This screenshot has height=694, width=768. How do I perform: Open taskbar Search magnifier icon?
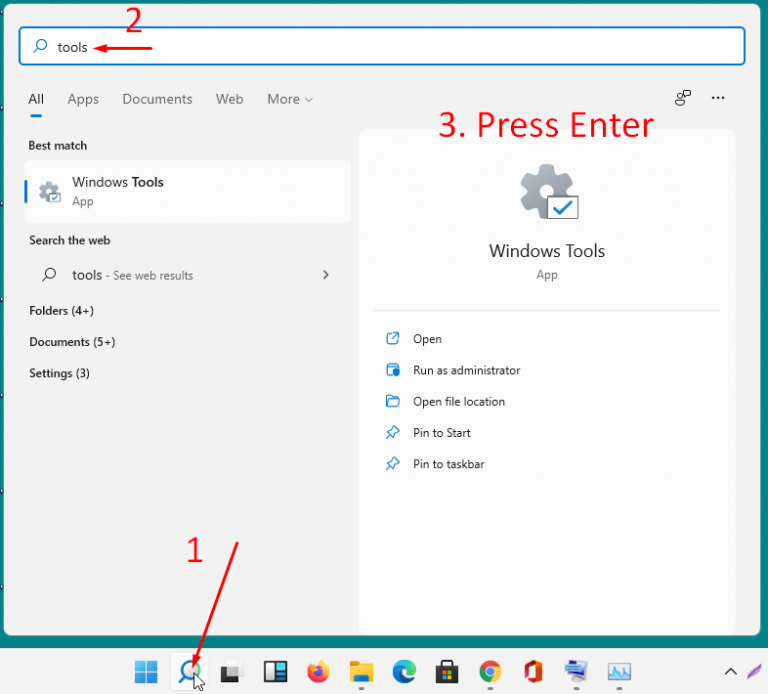tap(190, 671)
